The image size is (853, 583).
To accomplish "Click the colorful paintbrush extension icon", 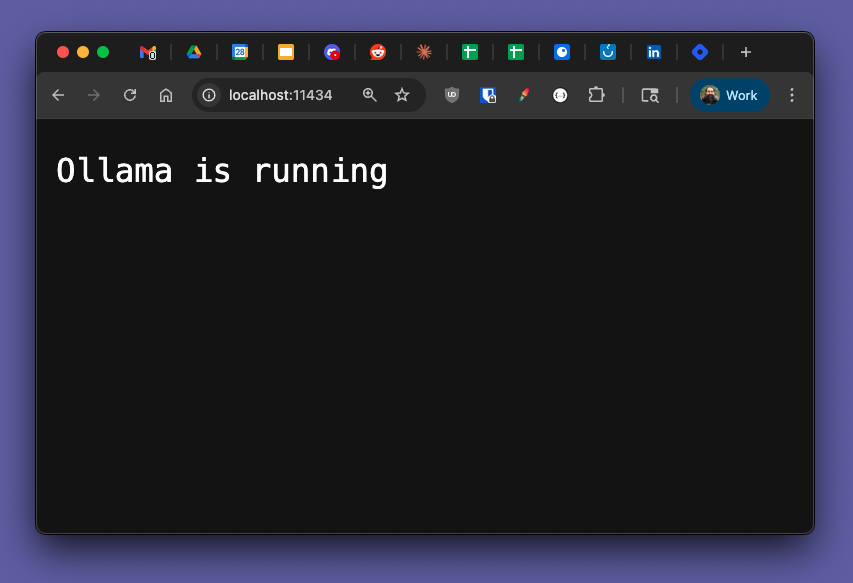I will [x=524, y=95].
